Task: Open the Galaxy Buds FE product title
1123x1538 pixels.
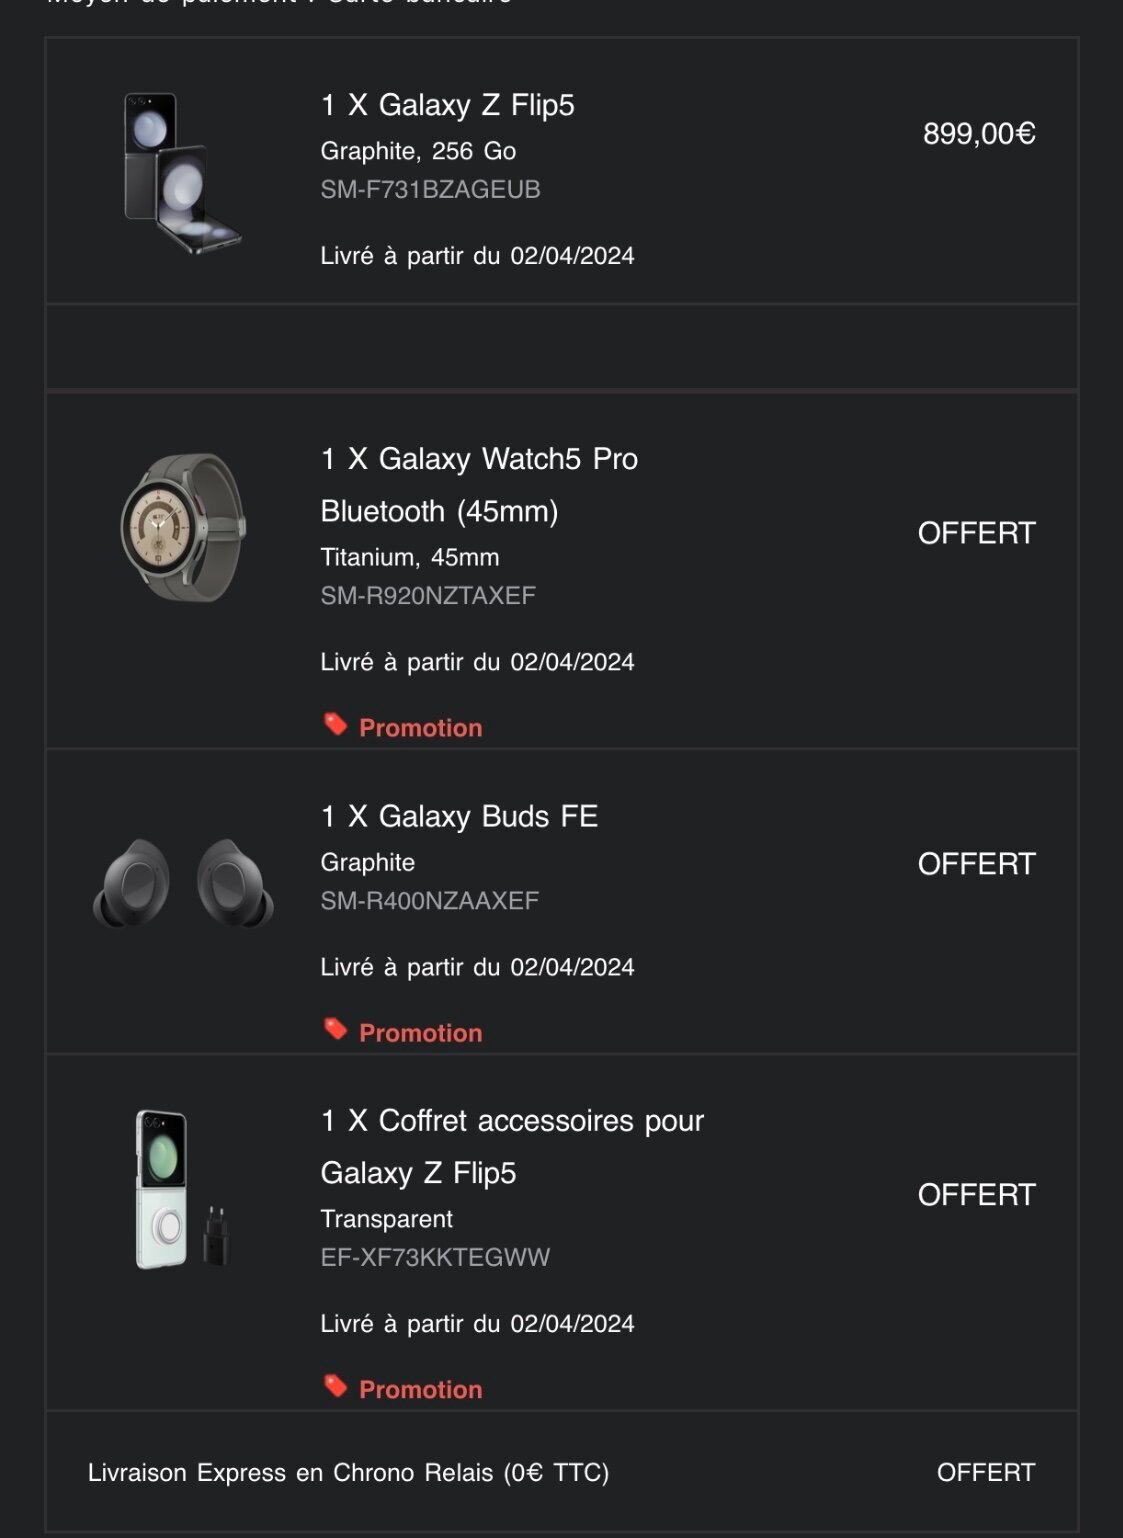Action: point(459,816)
